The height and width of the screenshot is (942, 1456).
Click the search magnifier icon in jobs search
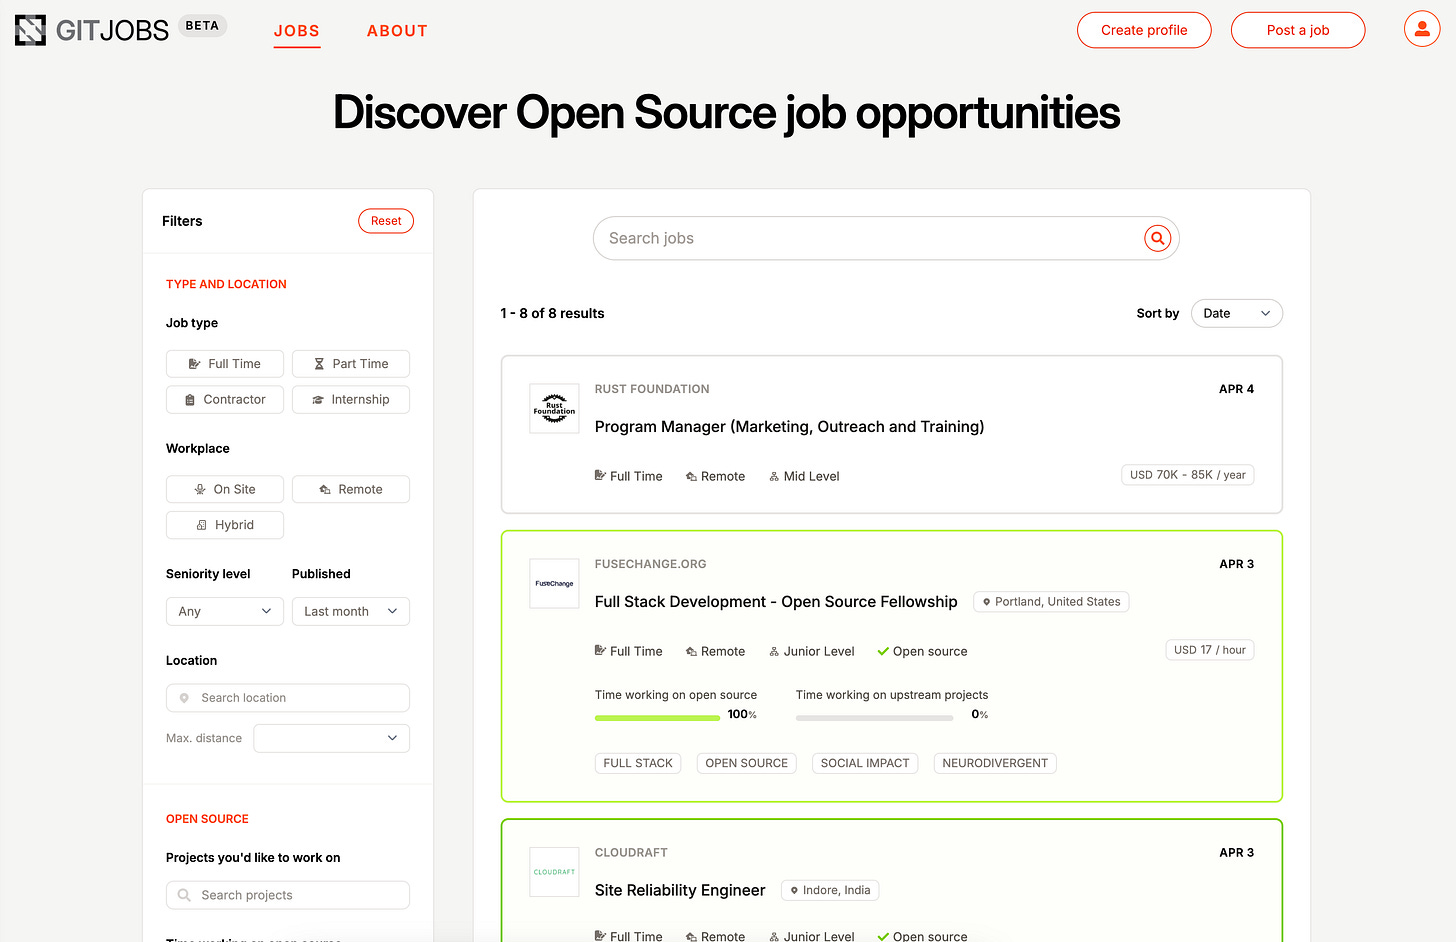tap(1157, 238)
